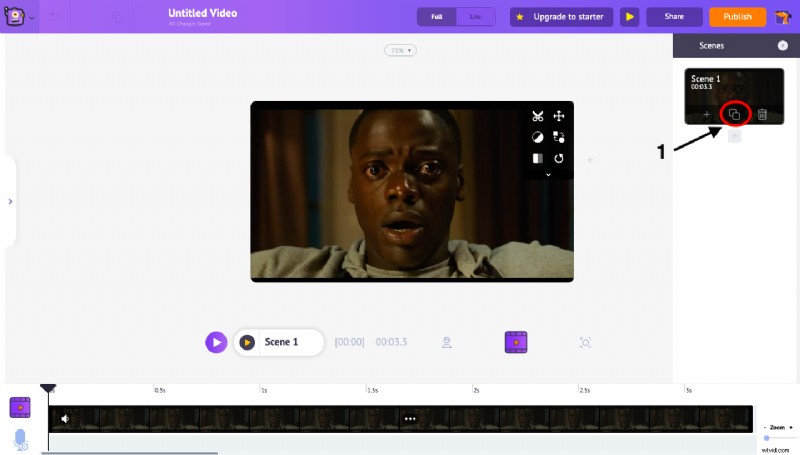The height and width of the screenshot is (455, 800).
Task: Click the 2s mark on timeline ruler
Action: point(476,390)
